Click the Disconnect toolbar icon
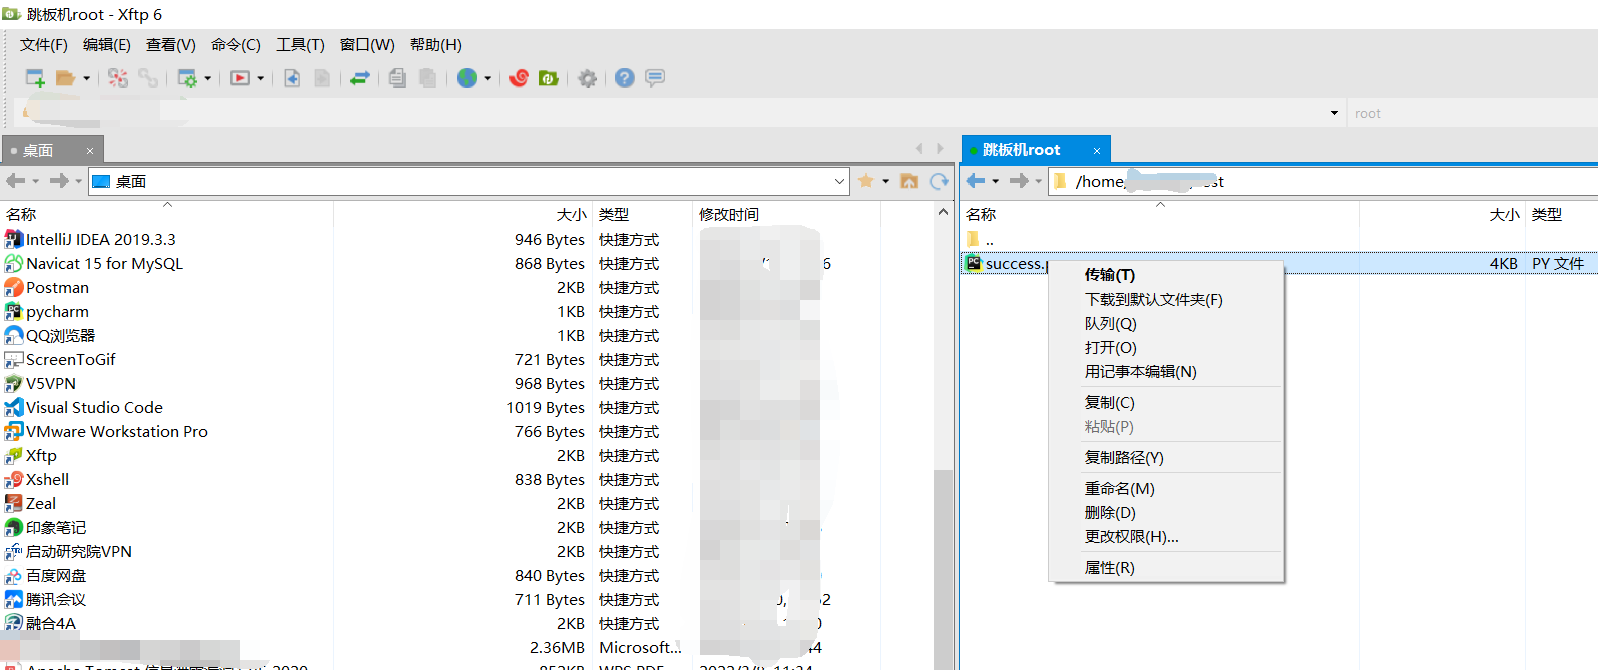Screen dimensions: 1598x670 tap(118, 78)
